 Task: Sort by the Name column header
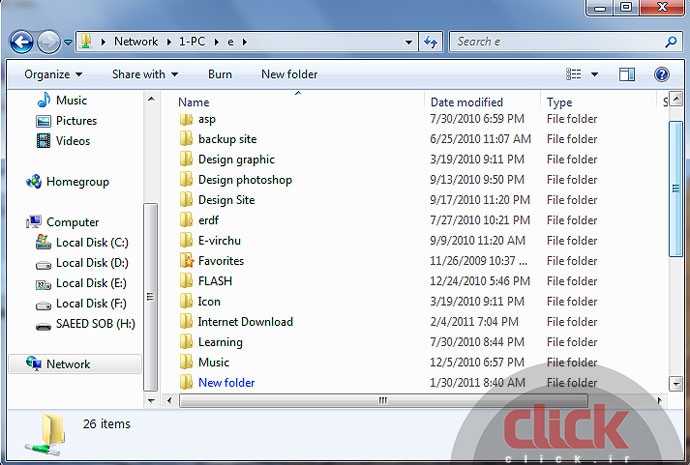194,102
